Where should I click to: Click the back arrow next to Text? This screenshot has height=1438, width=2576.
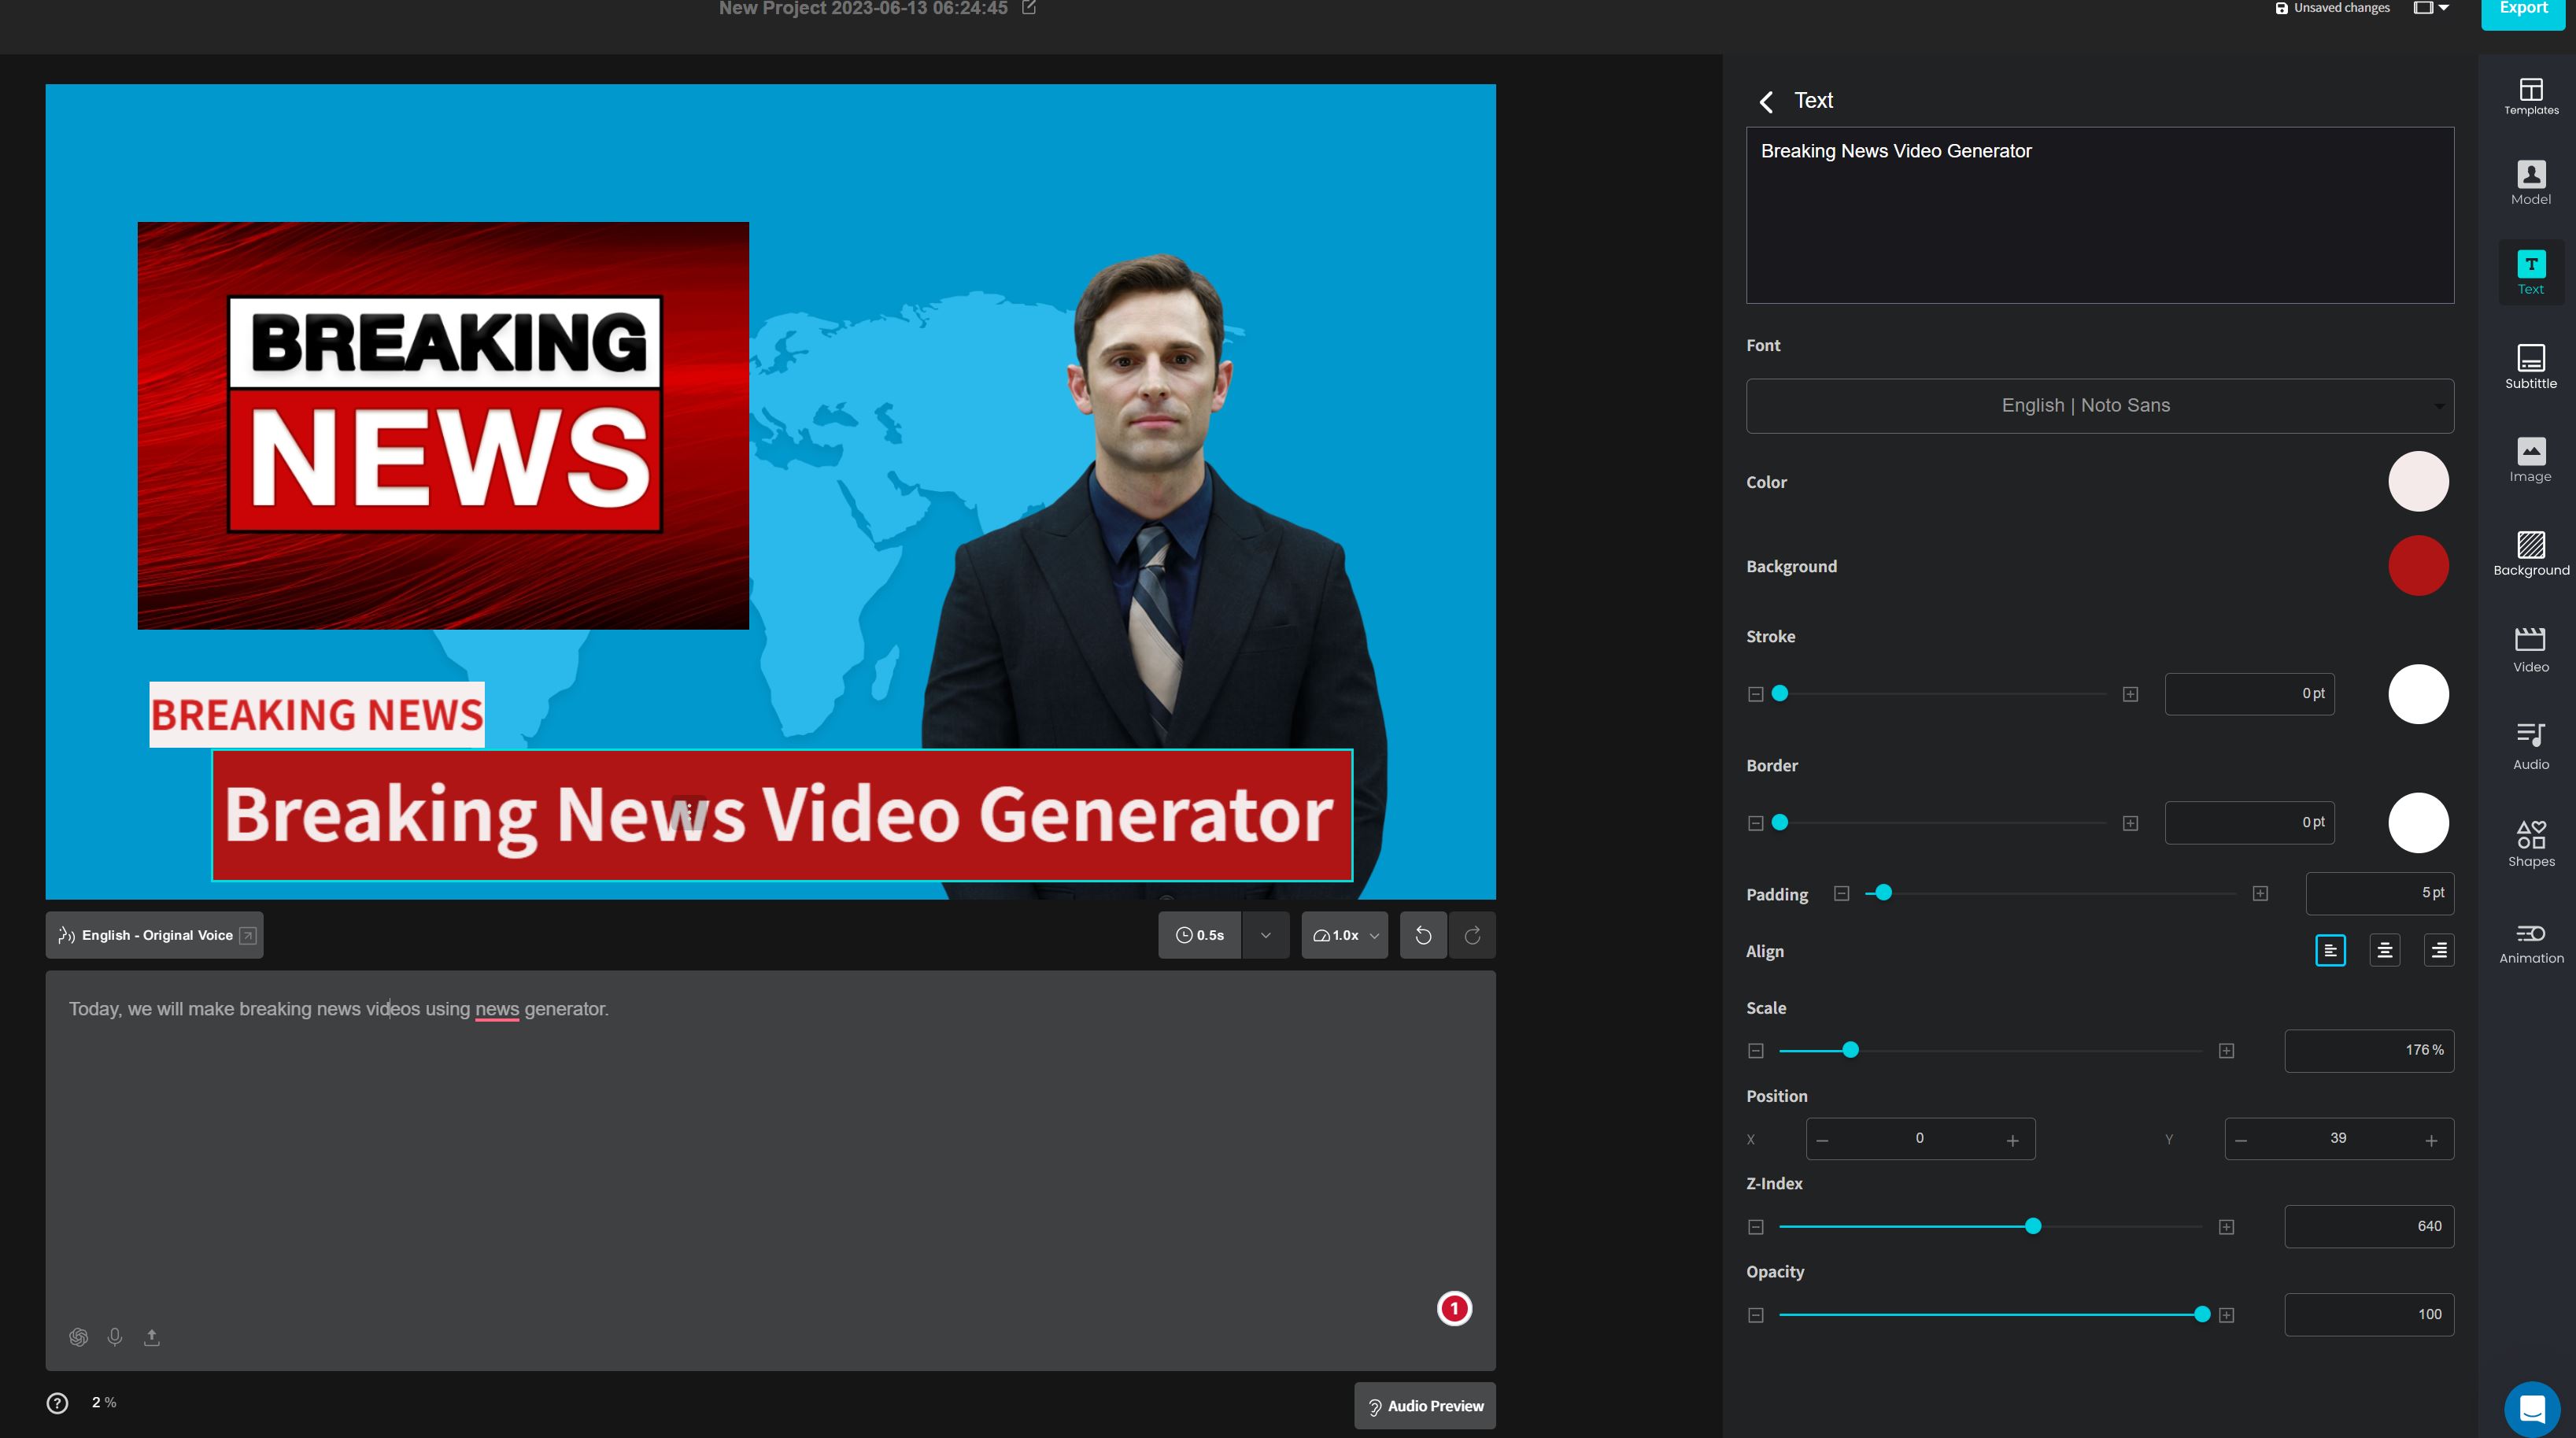click(1766, 101)
